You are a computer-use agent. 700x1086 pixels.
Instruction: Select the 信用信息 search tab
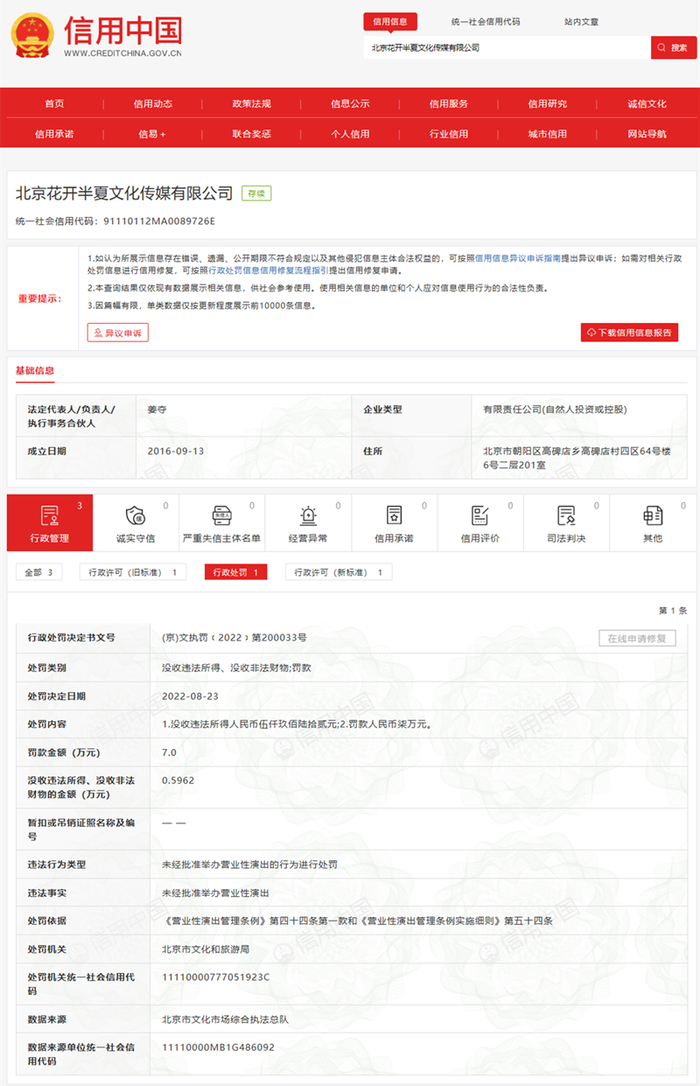(x=390, y=21)
